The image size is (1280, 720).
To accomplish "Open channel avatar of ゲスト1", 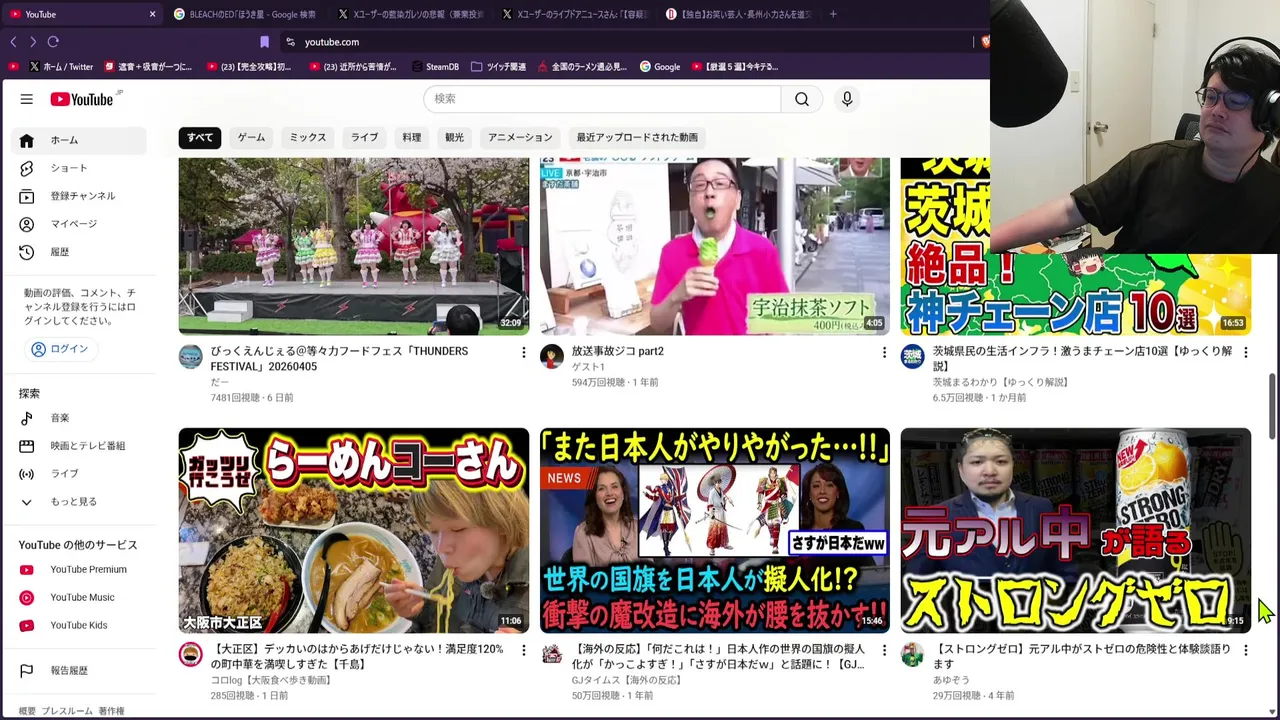I will tap(552, 357).
